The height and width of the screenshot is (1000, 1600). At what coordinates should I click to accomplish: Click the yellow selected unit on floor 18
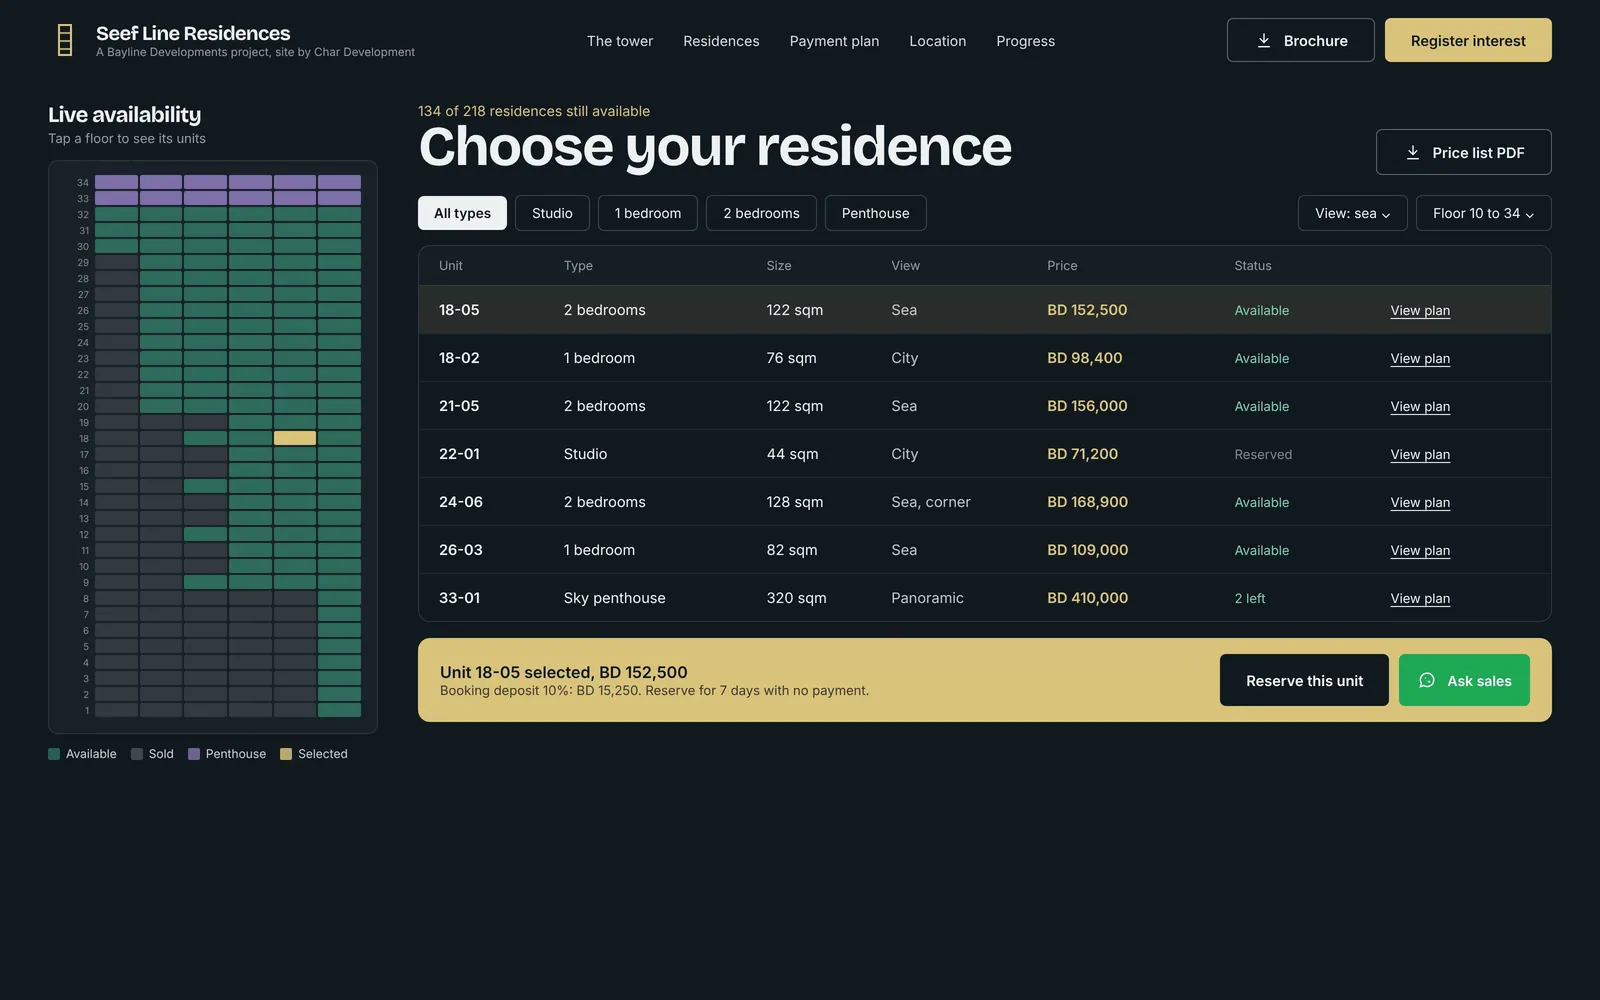pyautogui.click(x=295, y=438)
